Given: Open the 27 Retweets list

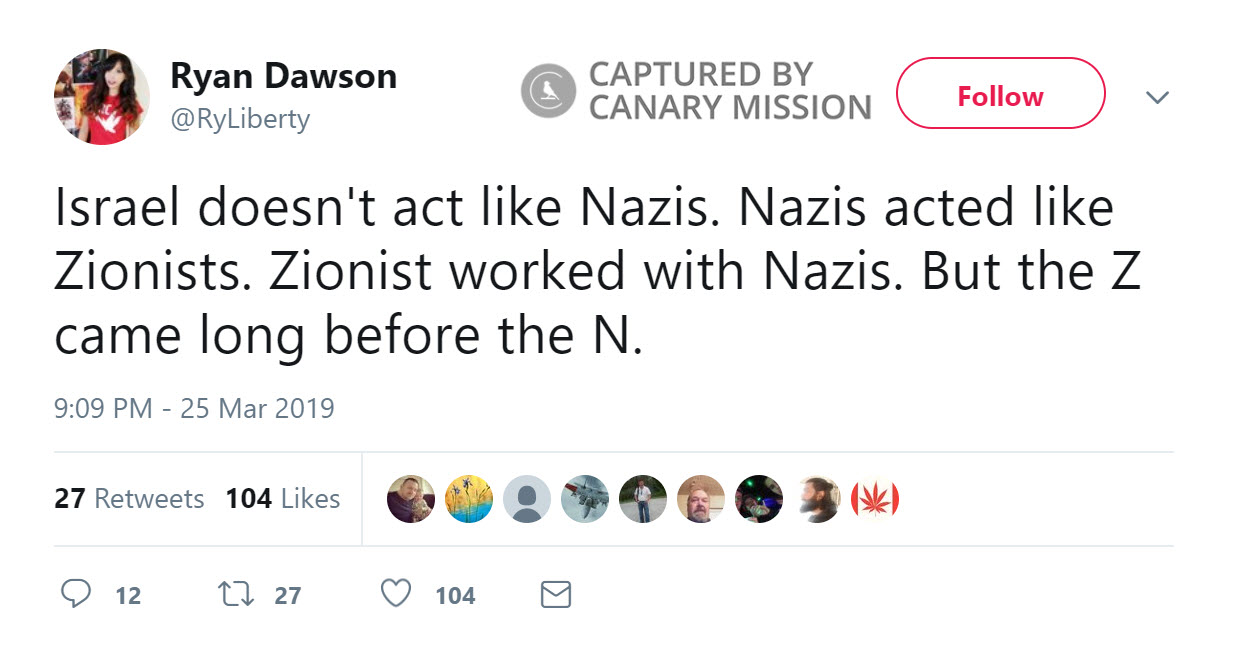Looking at the screenshot, I should (x=130, y=498).
